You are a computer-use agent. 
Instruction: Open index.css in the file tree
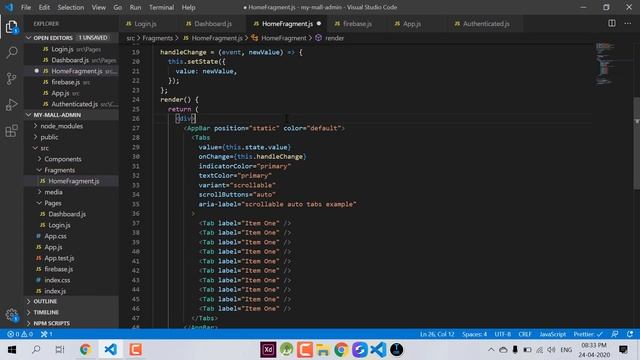click(57, 280)
